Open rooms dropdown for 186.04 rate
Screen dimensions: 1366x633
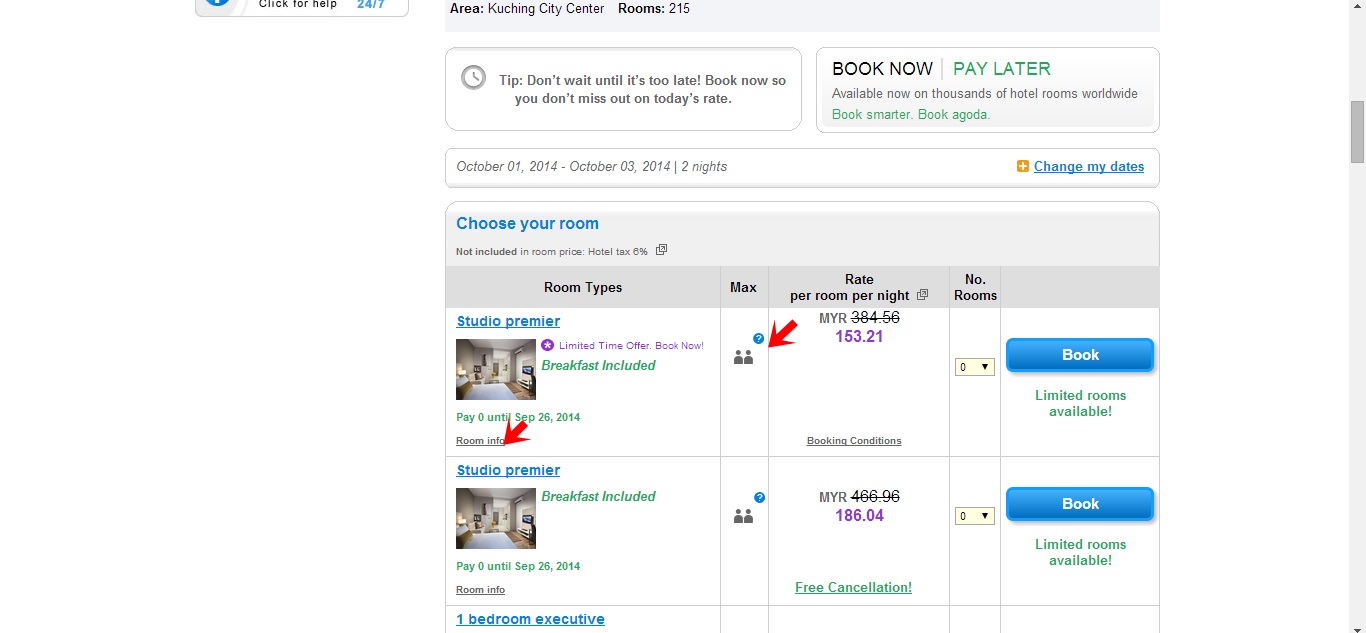974,516
